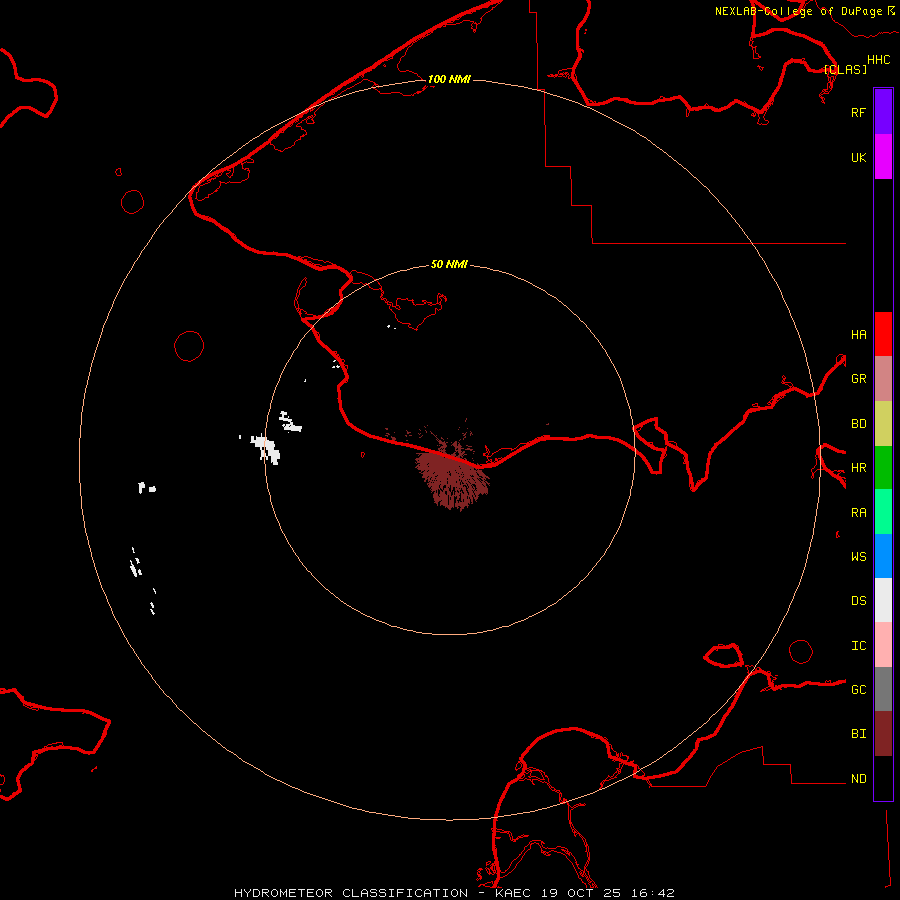Choose the blue WS legend swatch
The image size is (900, 900).
pos(883,556)
